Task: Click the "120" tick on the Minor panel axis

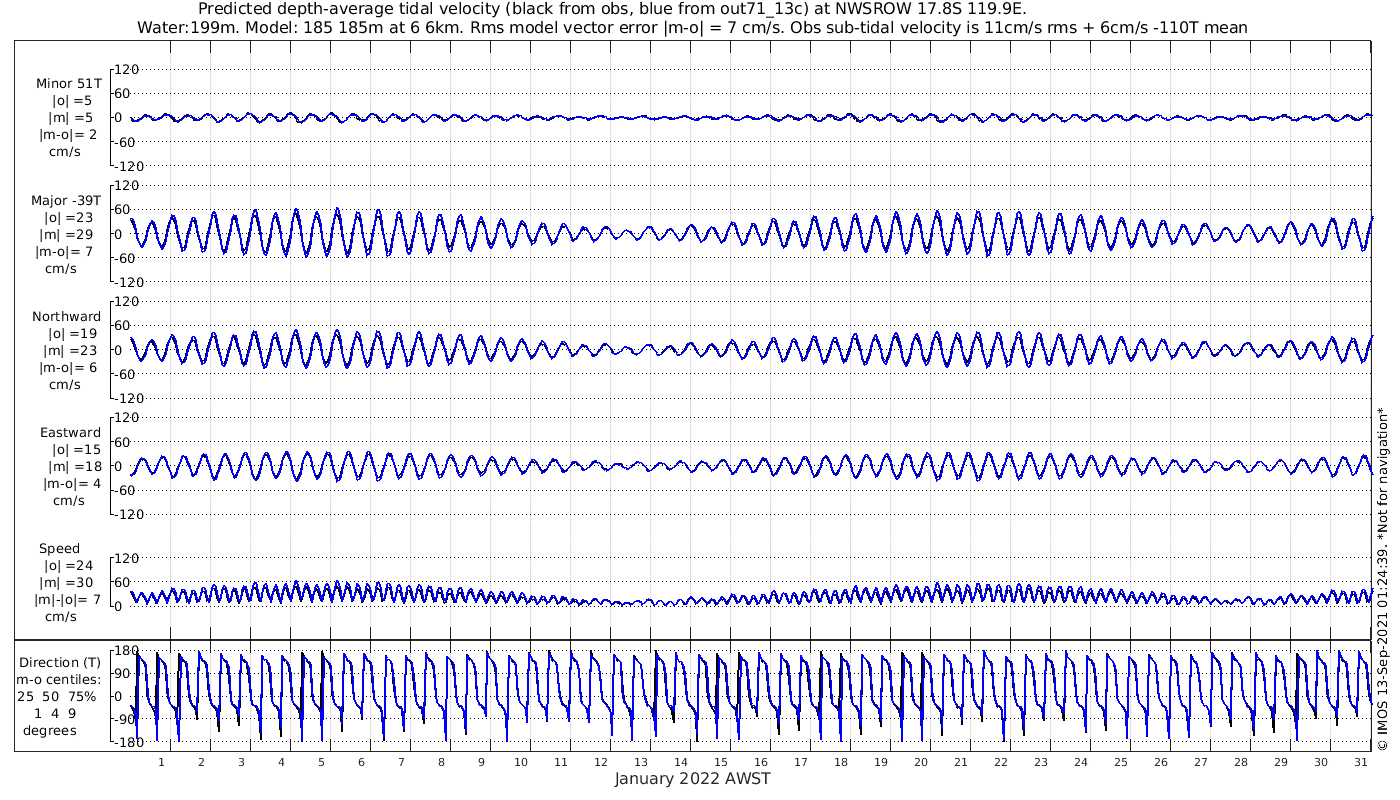Action: click(125, 69)
